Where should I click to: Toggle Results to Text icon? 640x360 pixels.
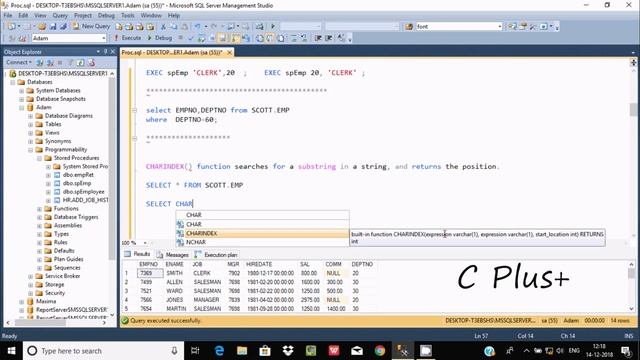click(260, 38)
